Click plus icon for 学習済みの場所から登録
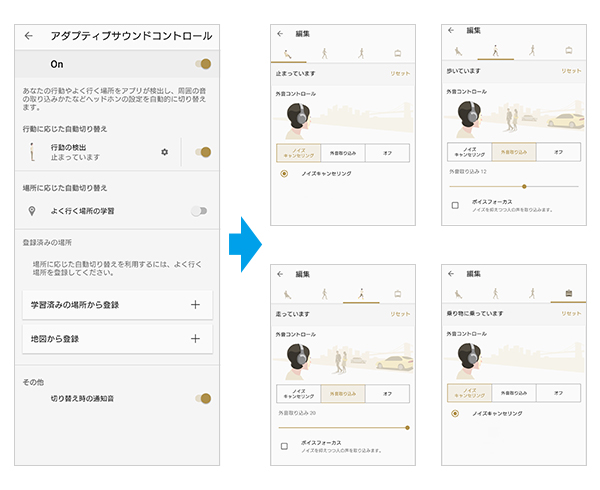The height and width of the screenshot is (490, 600). pos(195,304)
